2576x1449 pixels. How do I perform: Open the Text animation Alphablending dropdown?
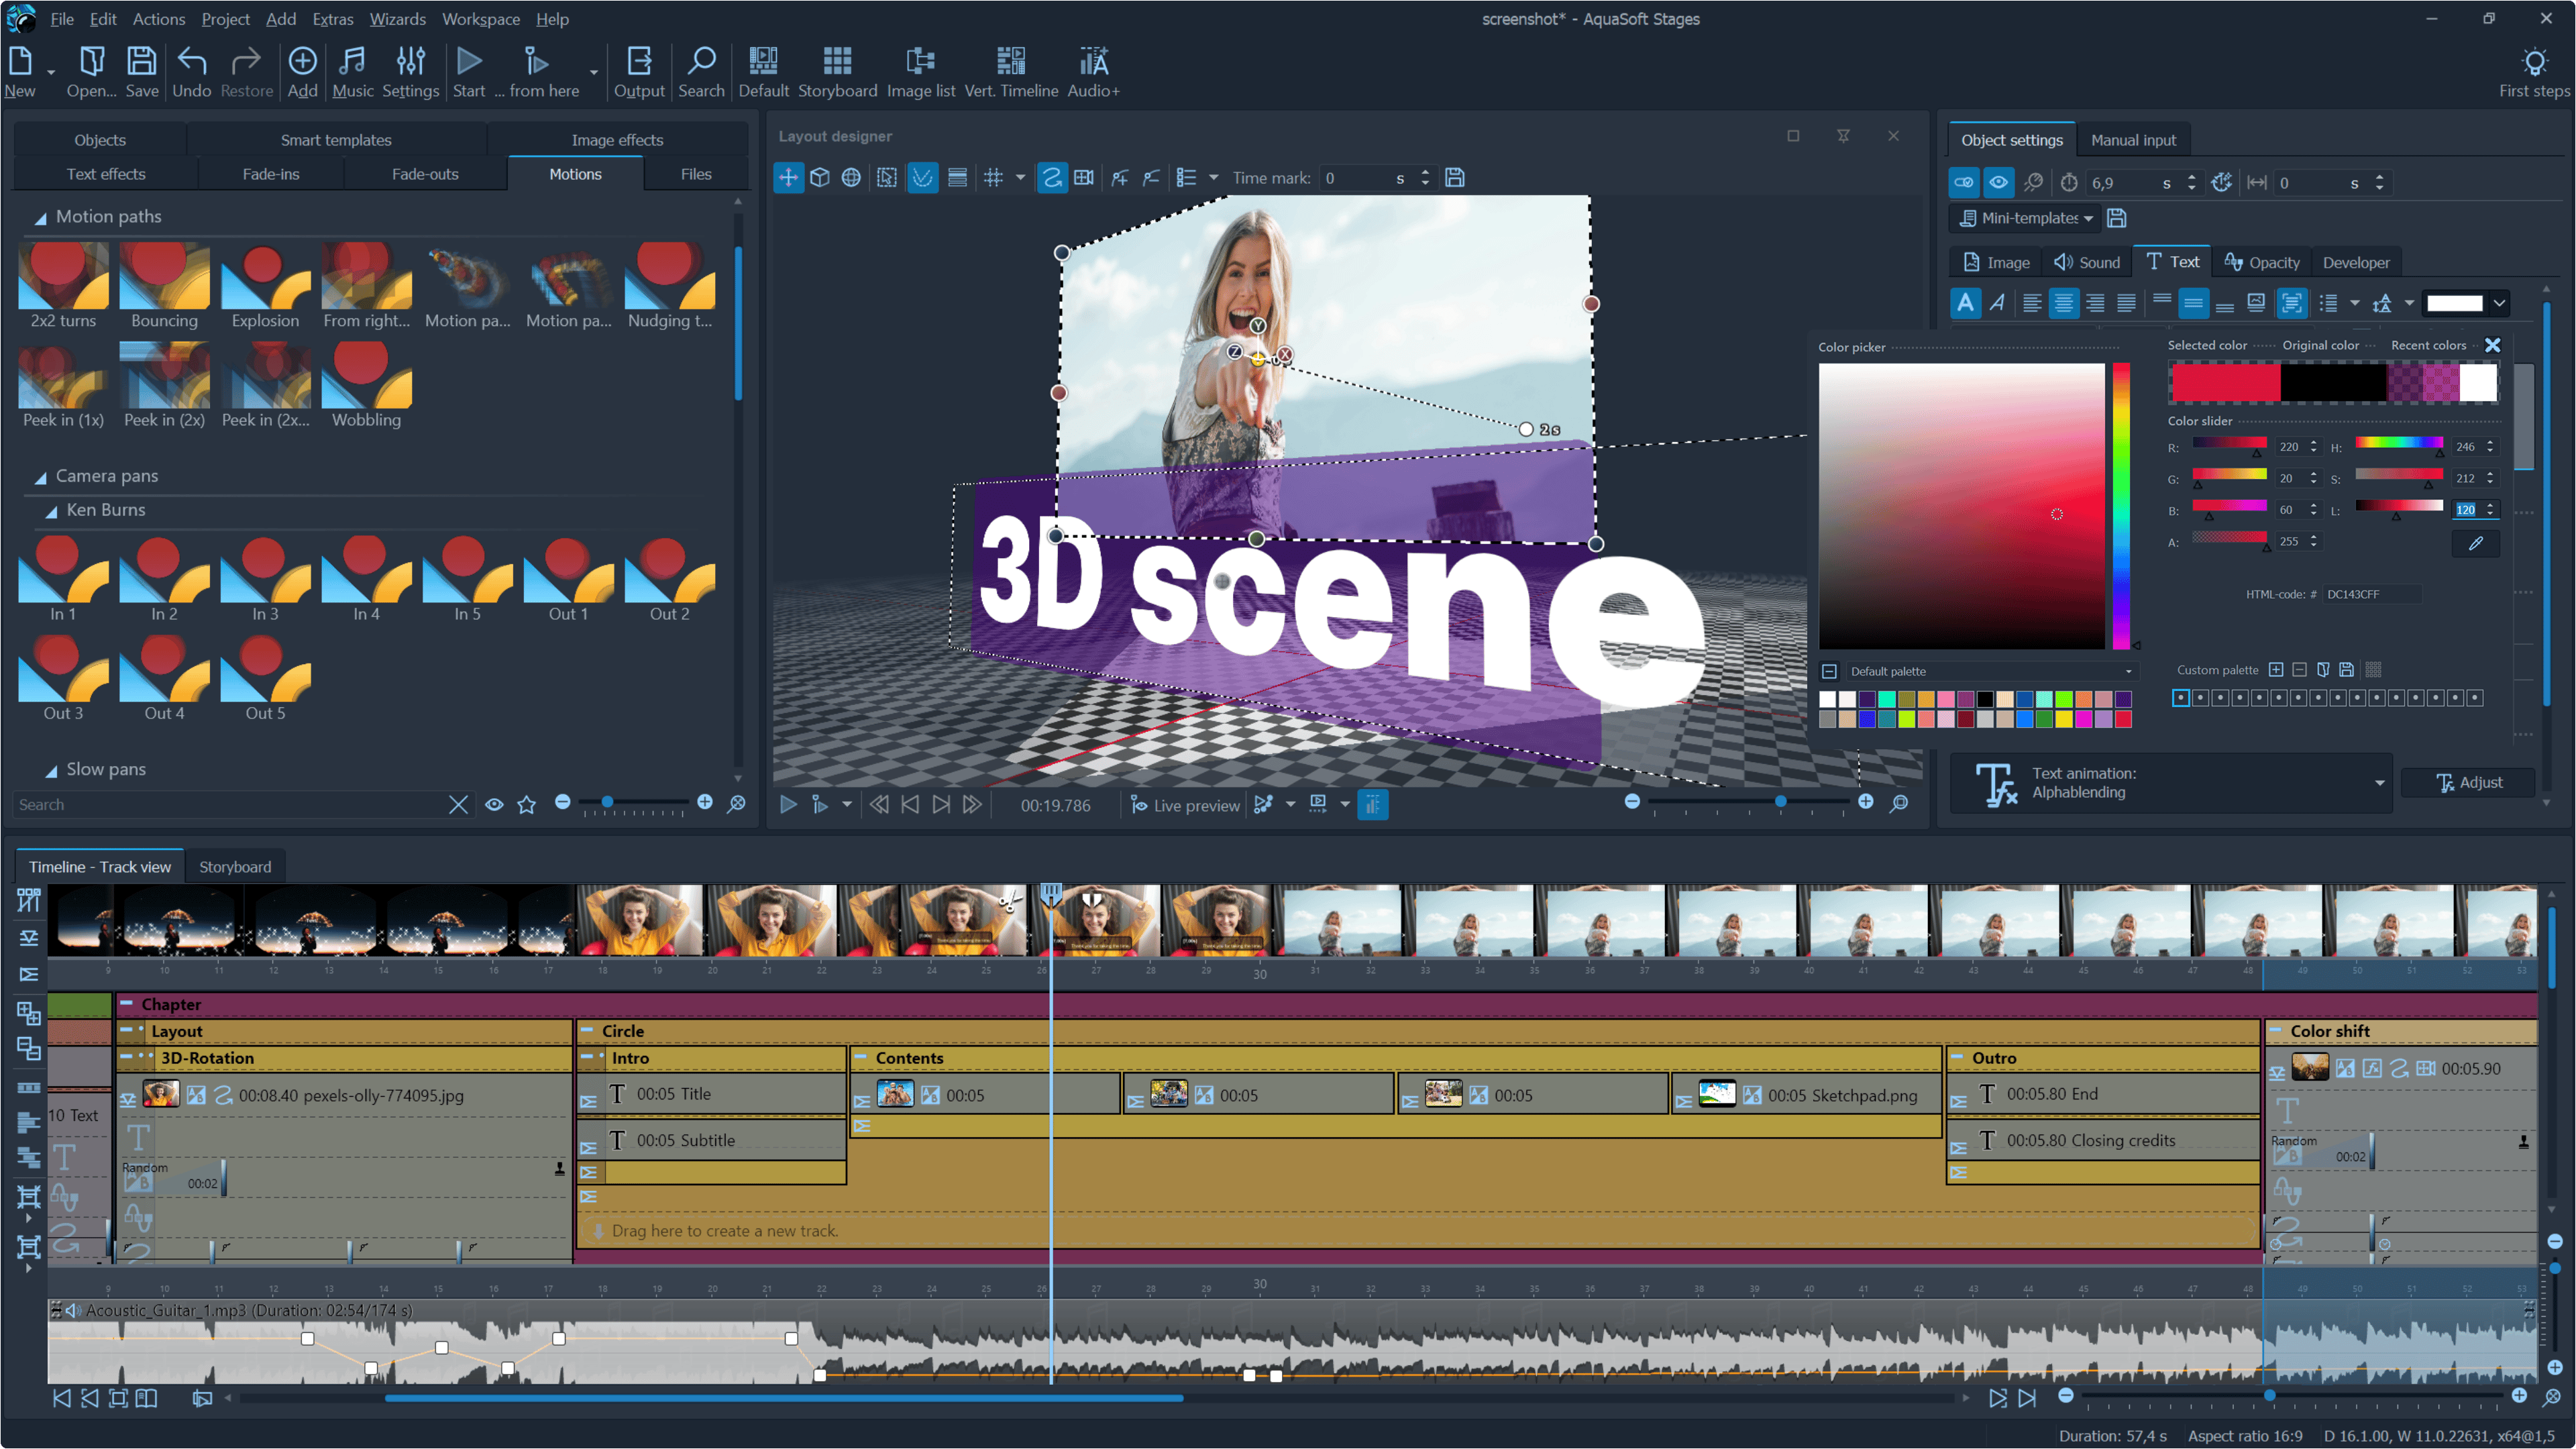point(2379,783)
